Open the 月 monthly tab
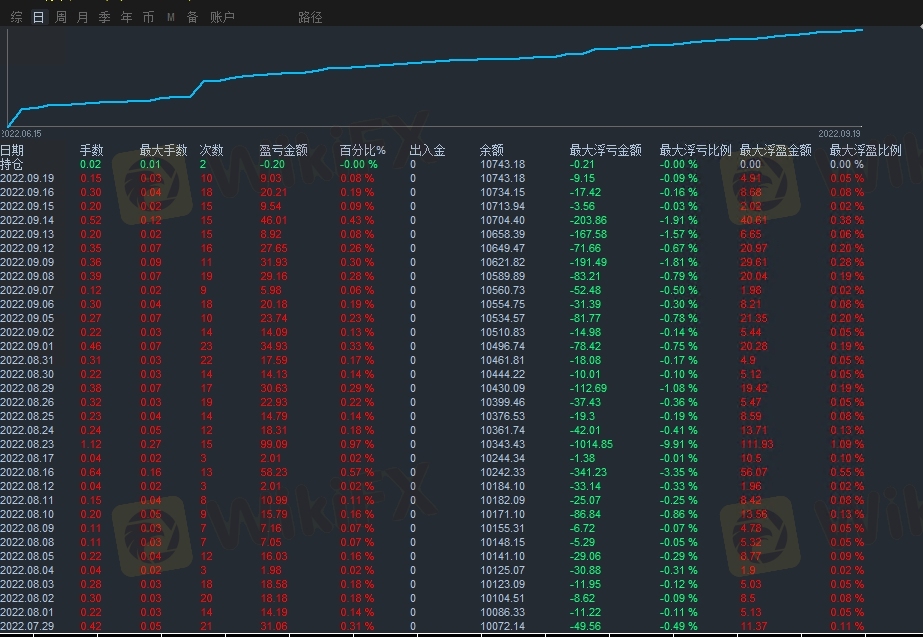The width and height of the screenshot is (923, 637). pyautogui.click(x=82, y=17)
